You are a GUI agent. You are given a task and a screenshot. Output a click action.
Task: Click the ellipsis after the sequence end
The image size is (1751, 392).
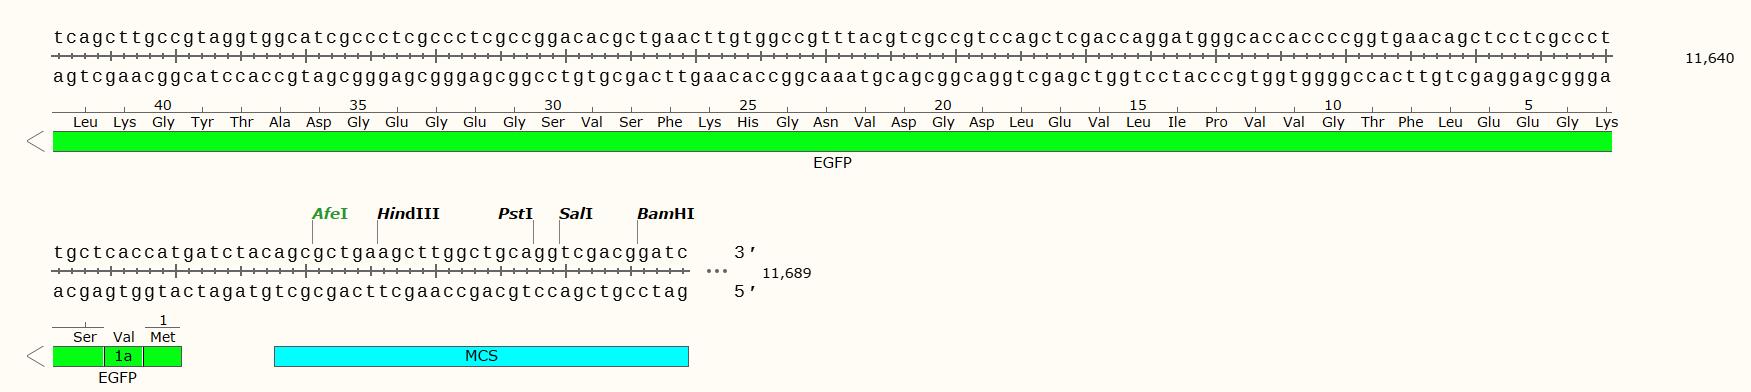[716, 271]
